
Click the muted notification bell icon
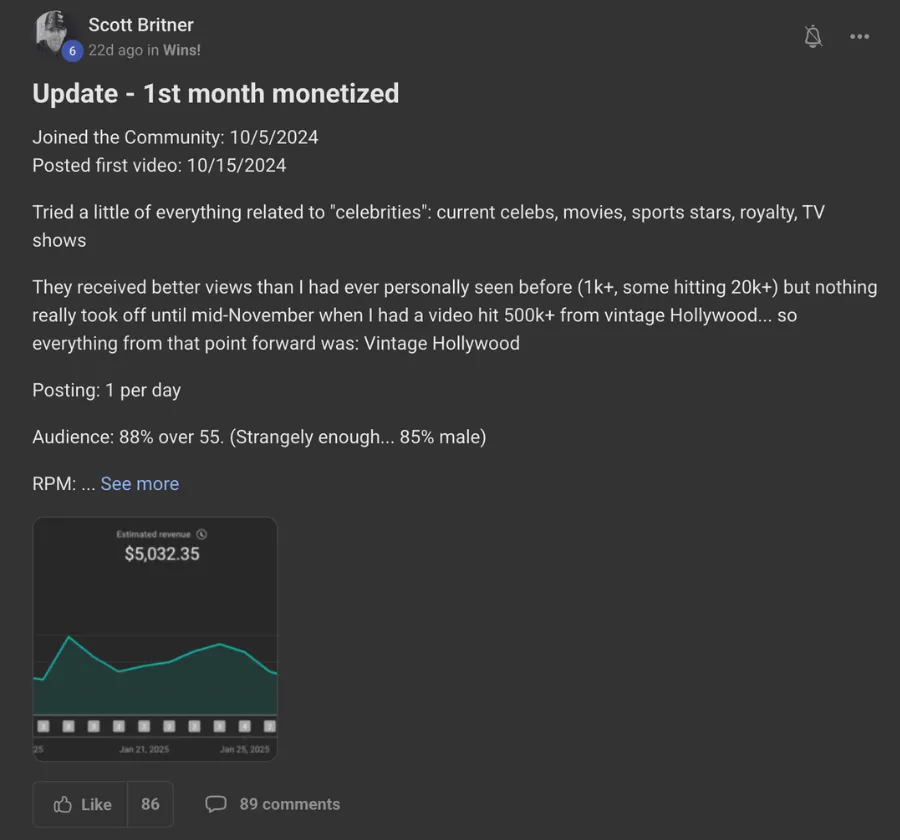[813, 37]
